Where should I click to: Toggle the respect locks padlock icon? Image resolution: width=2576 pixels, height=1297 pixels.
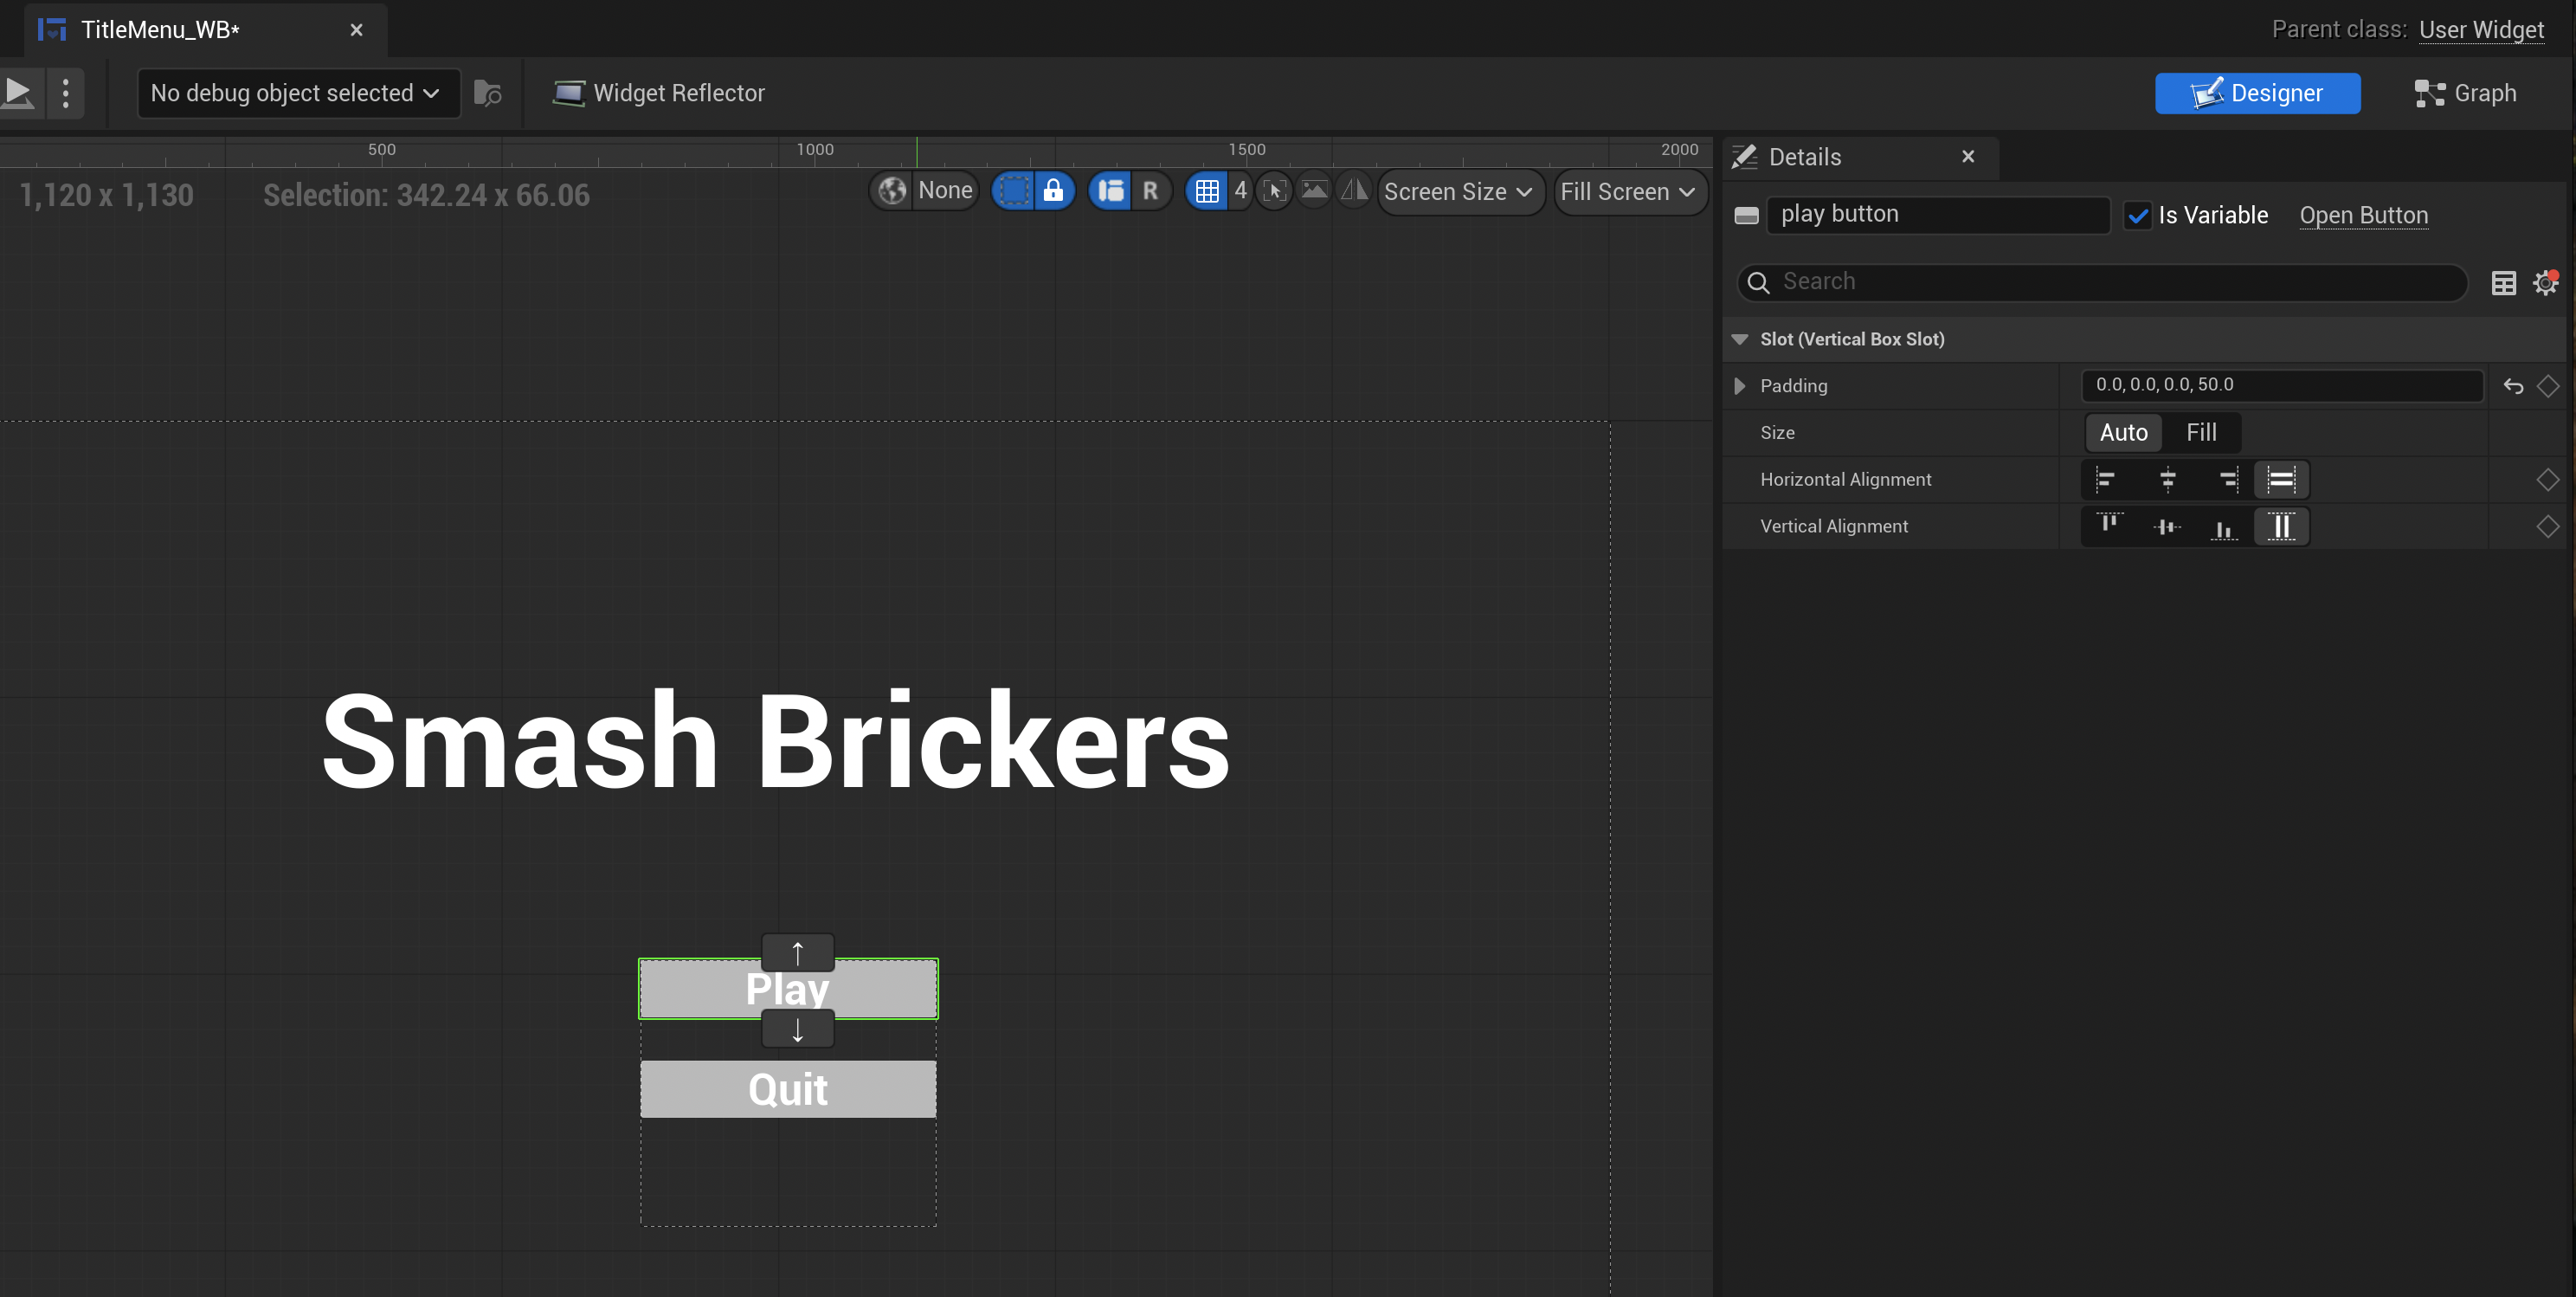[1053, 190]
